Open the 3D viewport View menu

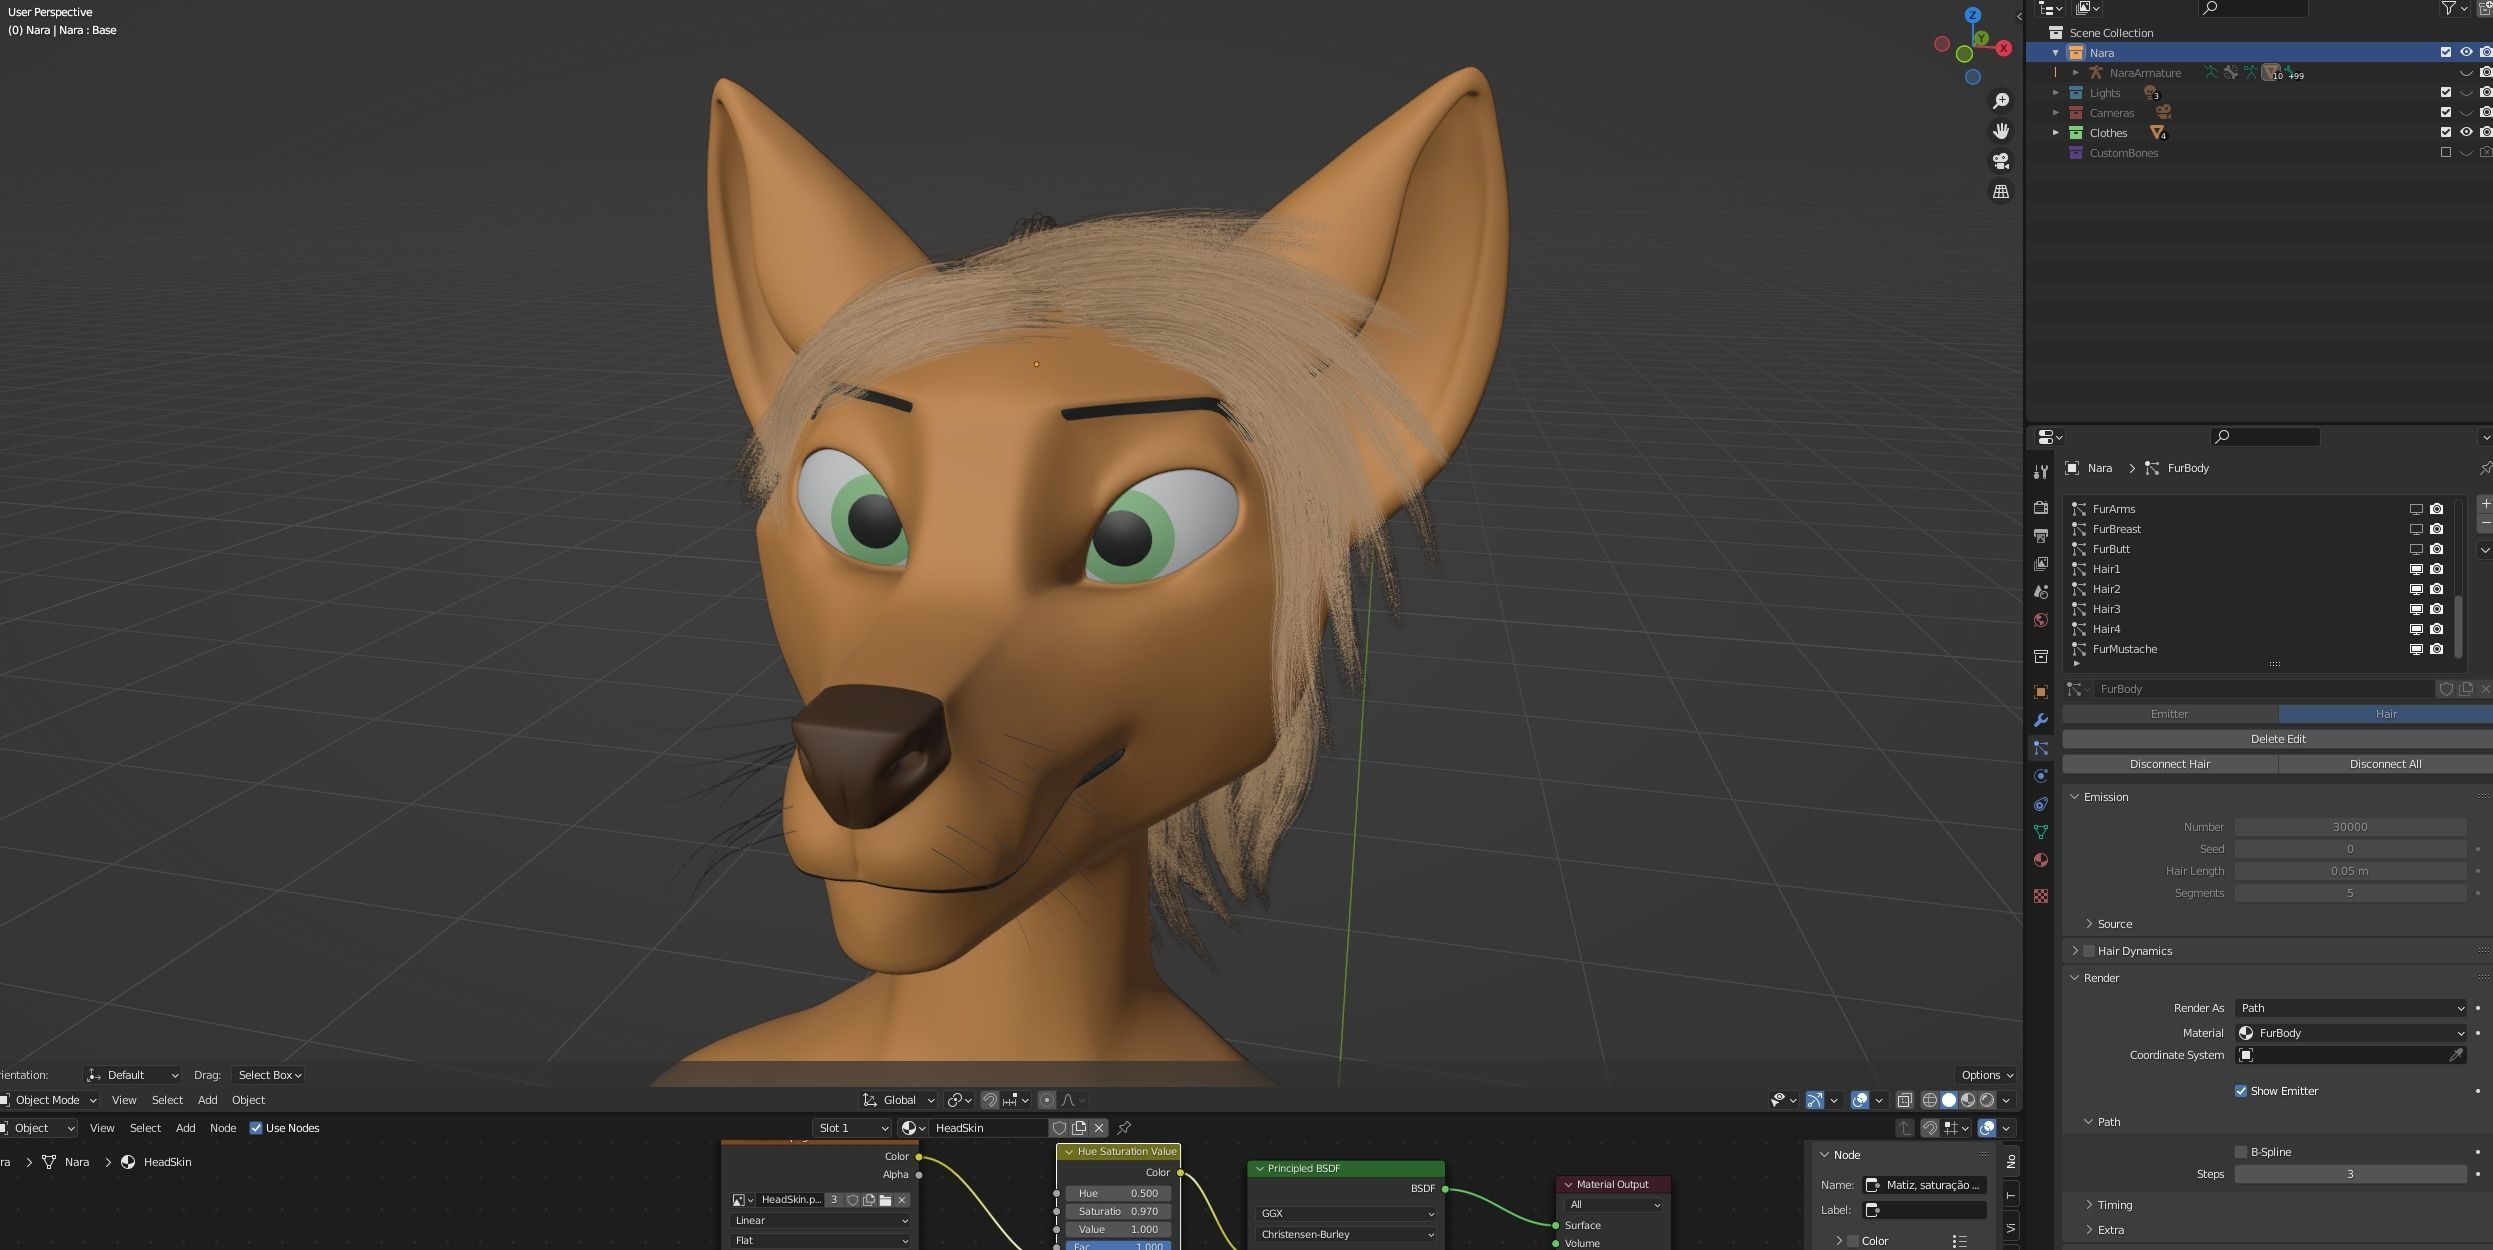pos(124,1100)
